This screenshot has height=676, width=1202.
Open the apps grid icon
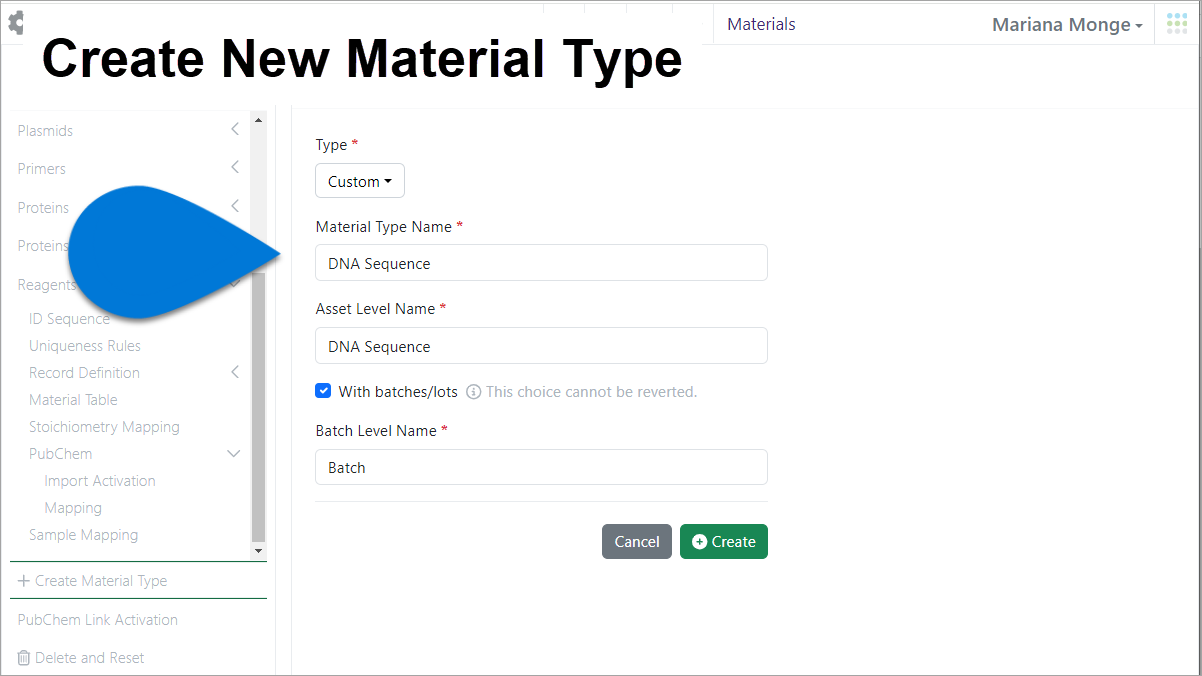click(1177, 23)
